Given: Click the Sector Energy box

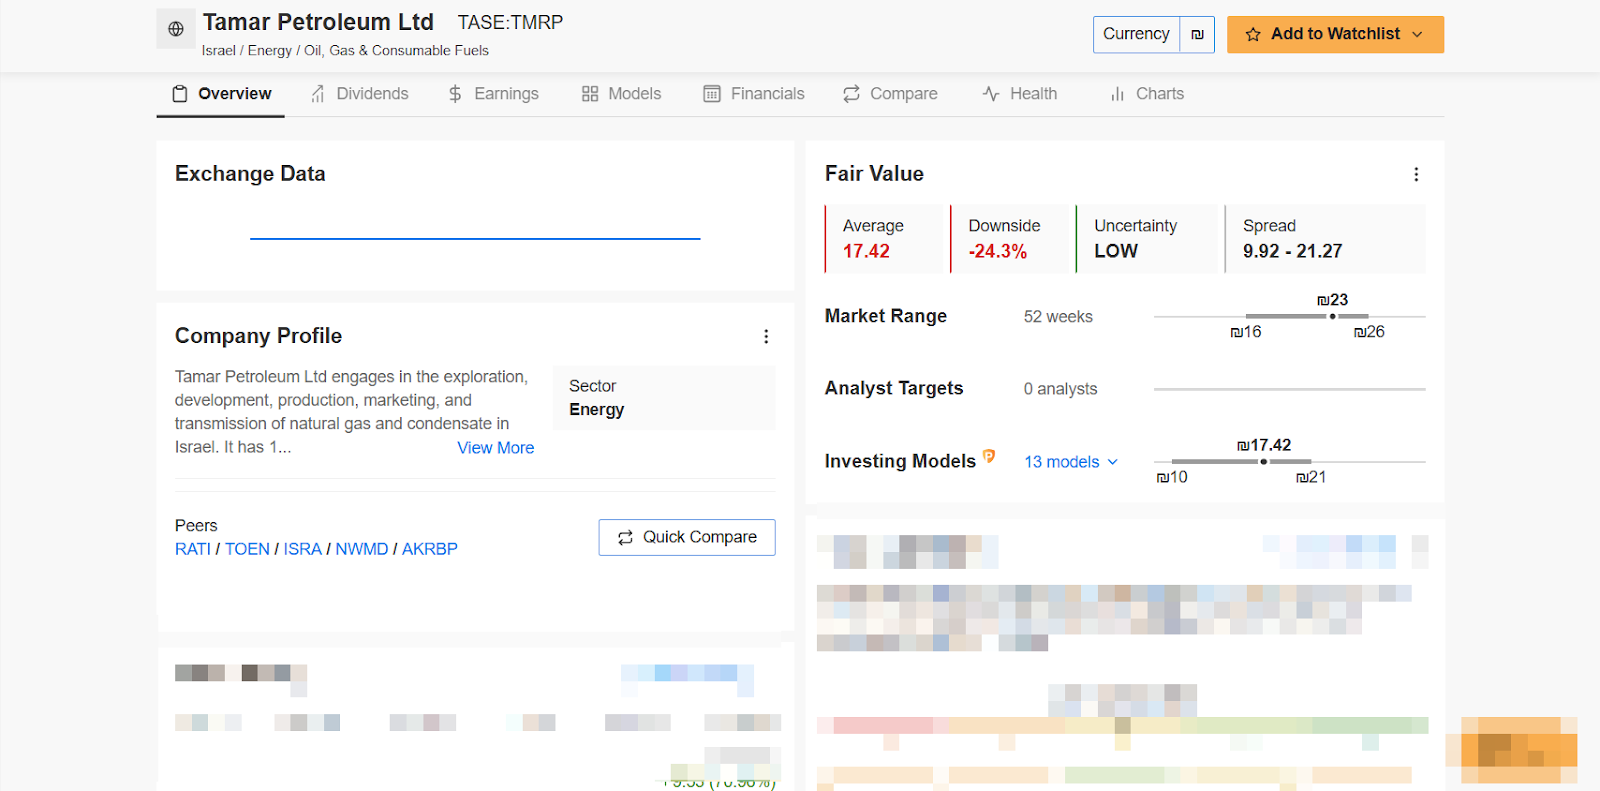Looking at the screenshot, I should tap(665, 398).
